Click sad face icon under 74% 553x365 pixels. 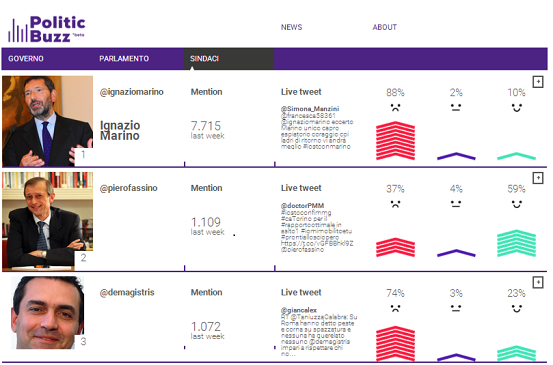pyautogui.click(x=395, y=308)
